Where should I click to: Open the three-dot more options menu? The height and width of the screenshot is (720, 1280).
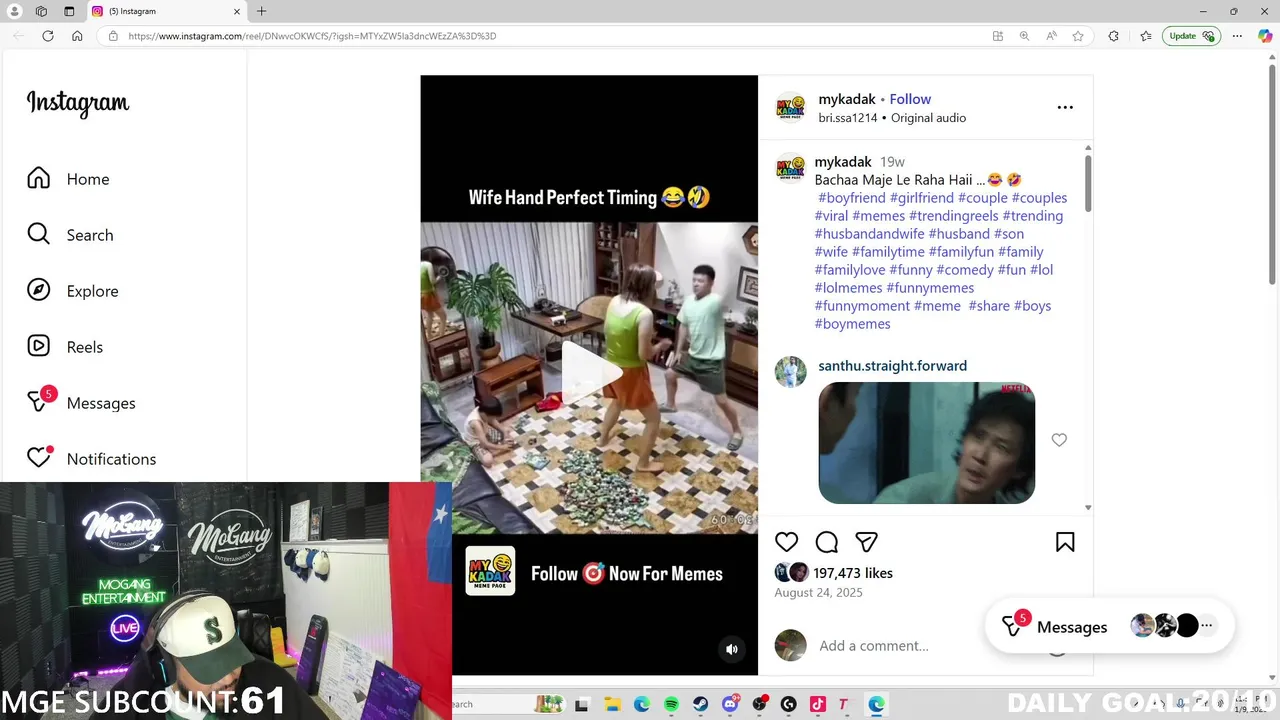1065,107
